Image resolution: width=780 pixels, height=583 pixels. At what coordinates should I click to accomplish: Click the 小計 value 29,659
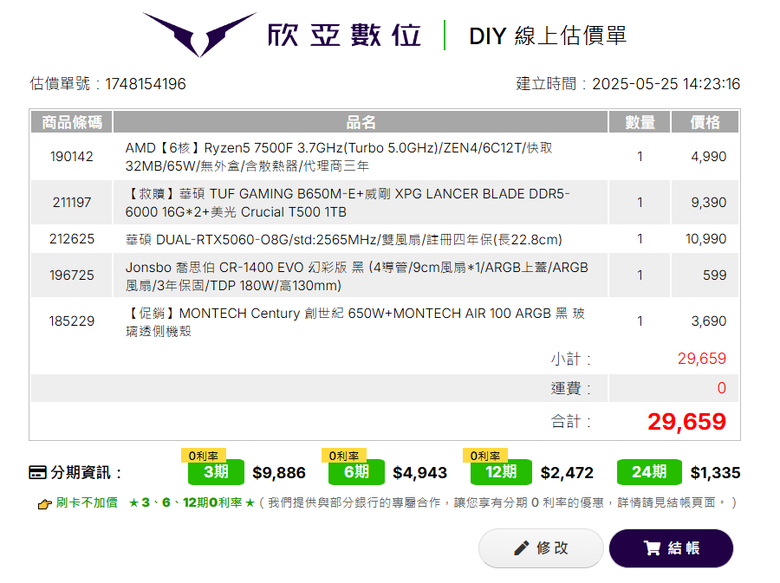(x=701, y=359)
